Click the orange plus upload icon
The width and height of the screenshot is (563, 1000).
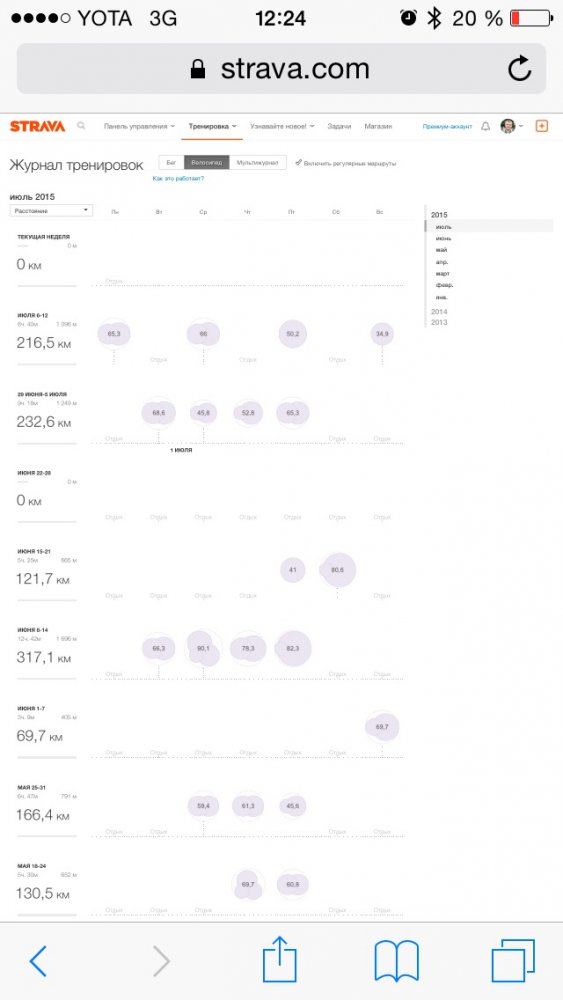click(541, 126)
